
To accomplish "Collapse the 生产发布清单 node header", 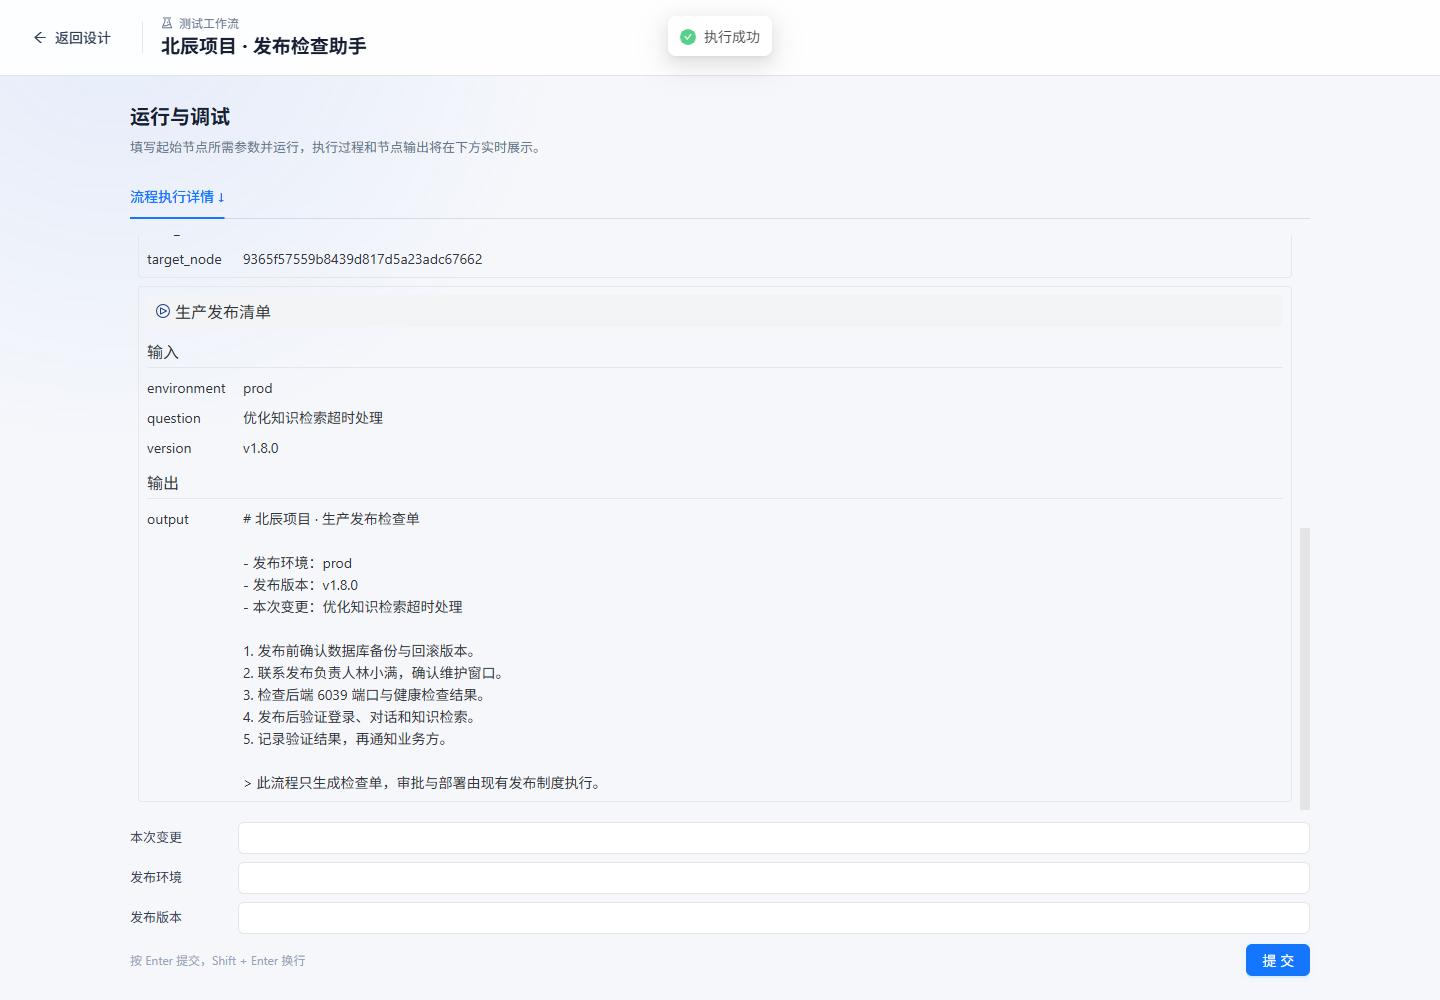I will click(715, 312).
